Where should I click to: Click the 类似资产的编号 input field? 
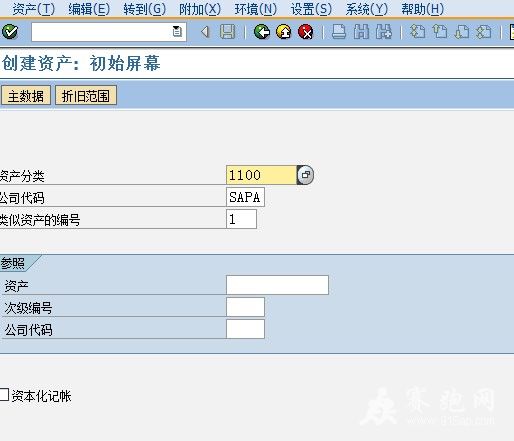(241, 219)
